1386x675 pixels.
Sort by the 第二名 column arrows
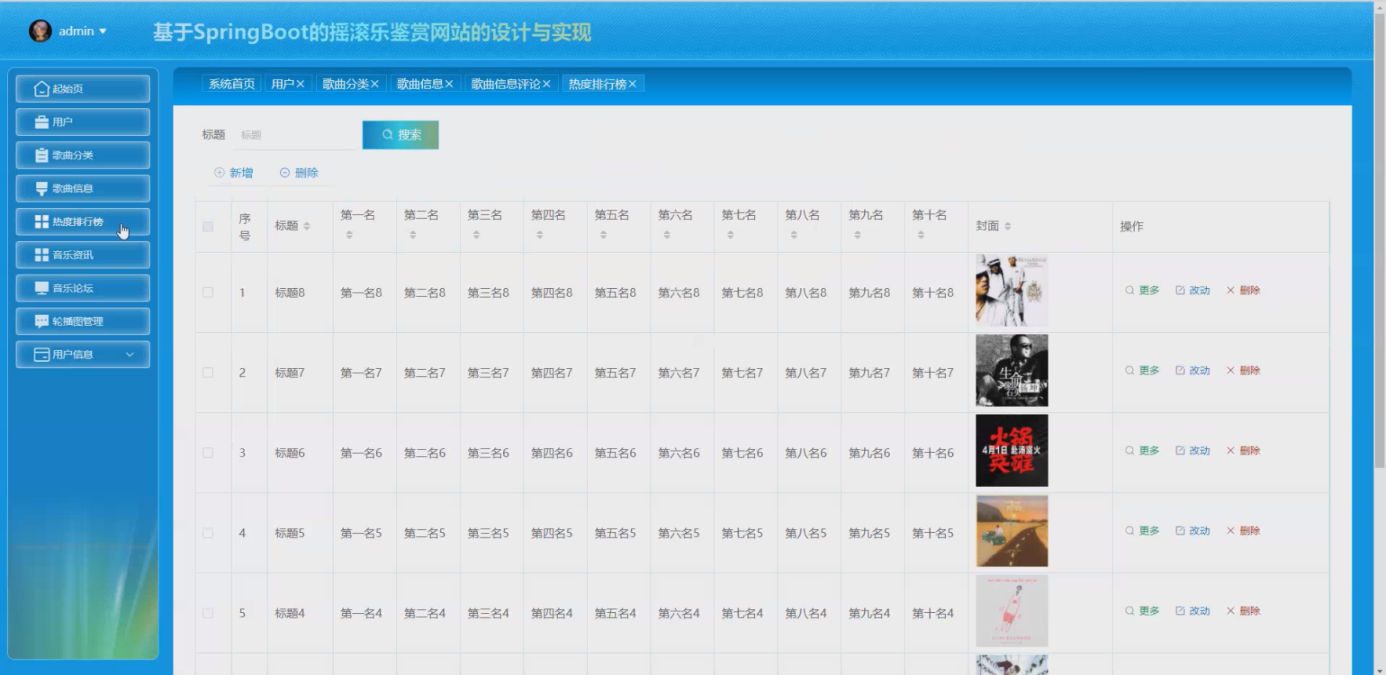point(413,235)
